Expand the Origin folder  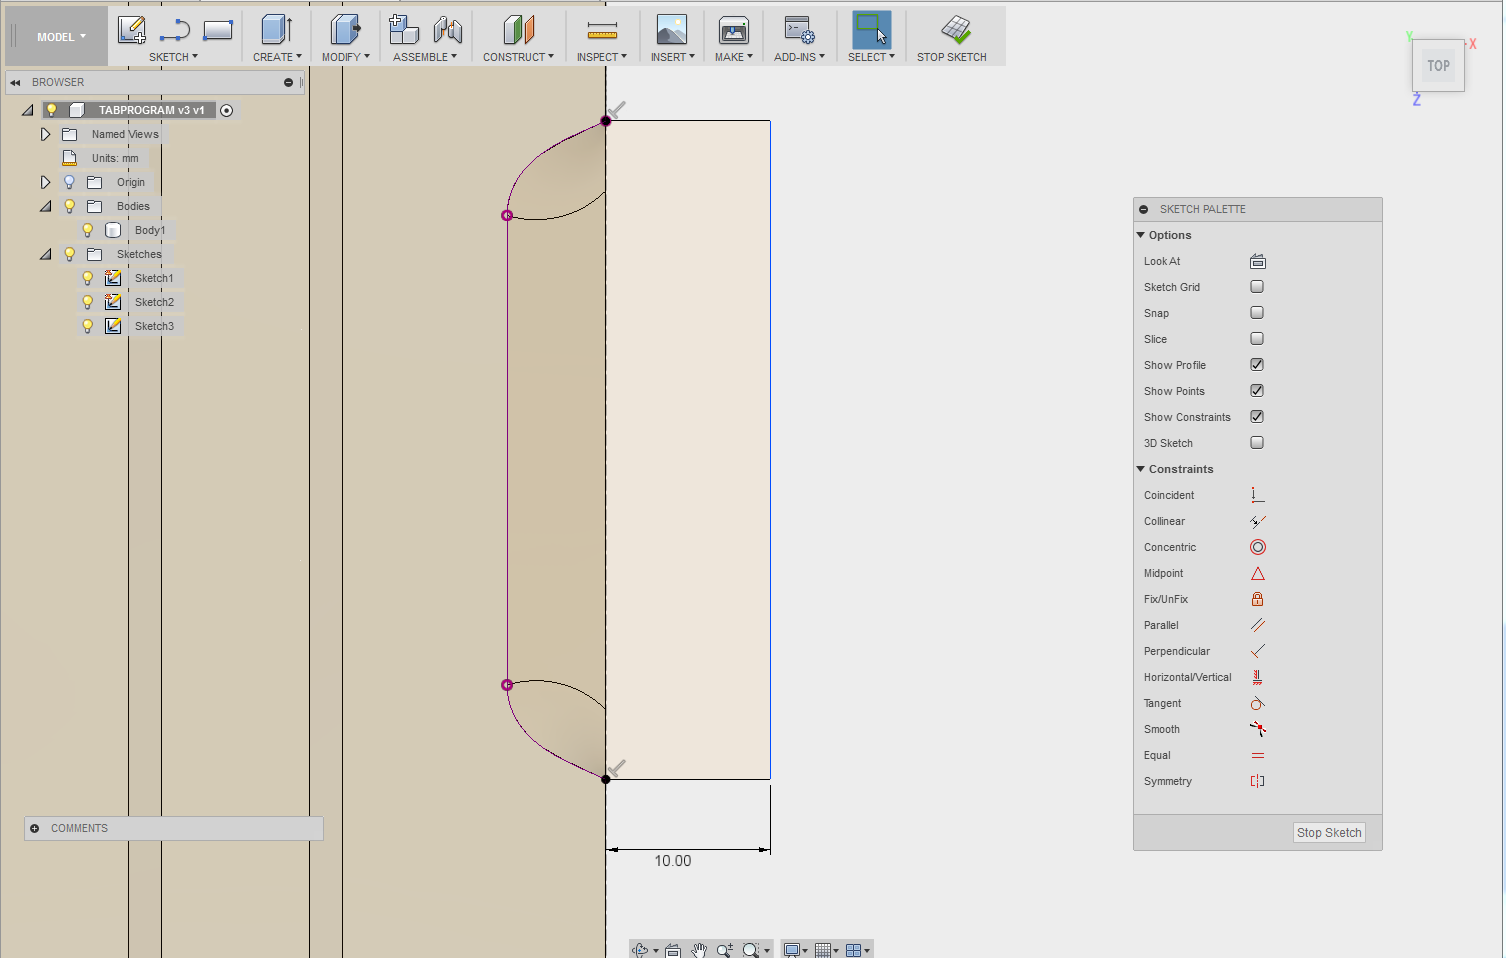click(45, 182)
